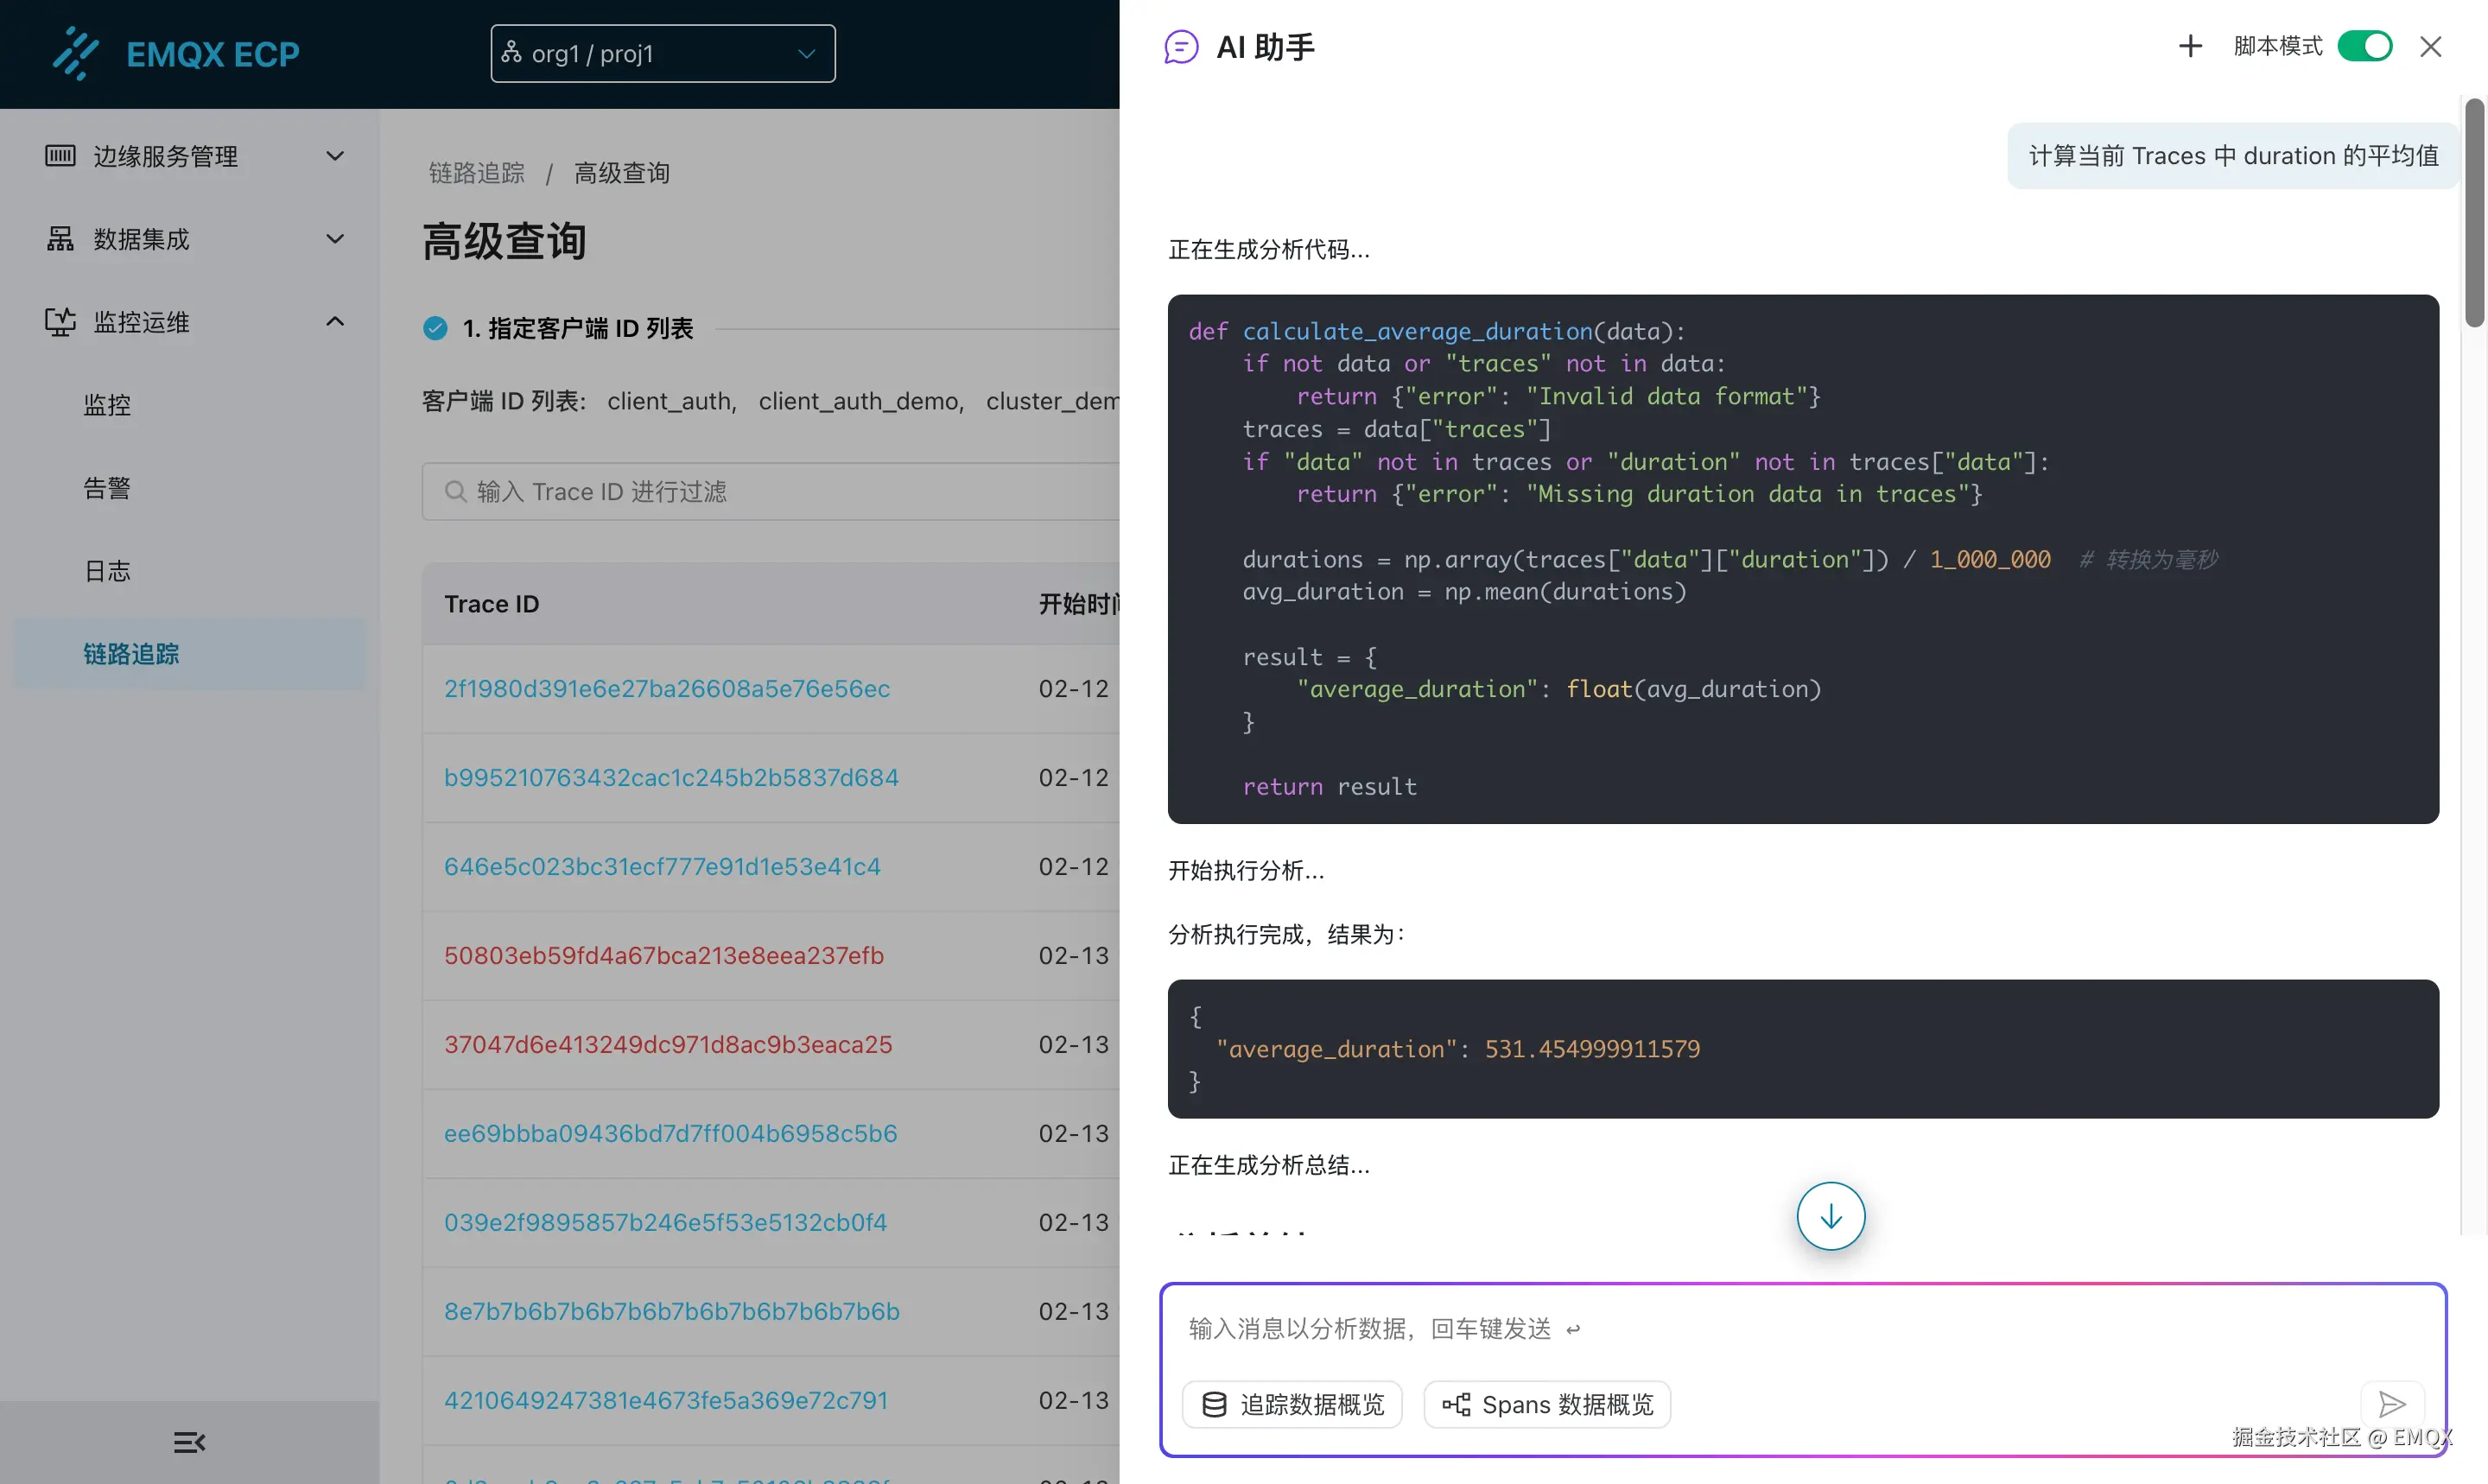Click the scroll-to-bottom circular arrow
The height and width of the screenshot is (1484, 2488).
(1830, 1216)
